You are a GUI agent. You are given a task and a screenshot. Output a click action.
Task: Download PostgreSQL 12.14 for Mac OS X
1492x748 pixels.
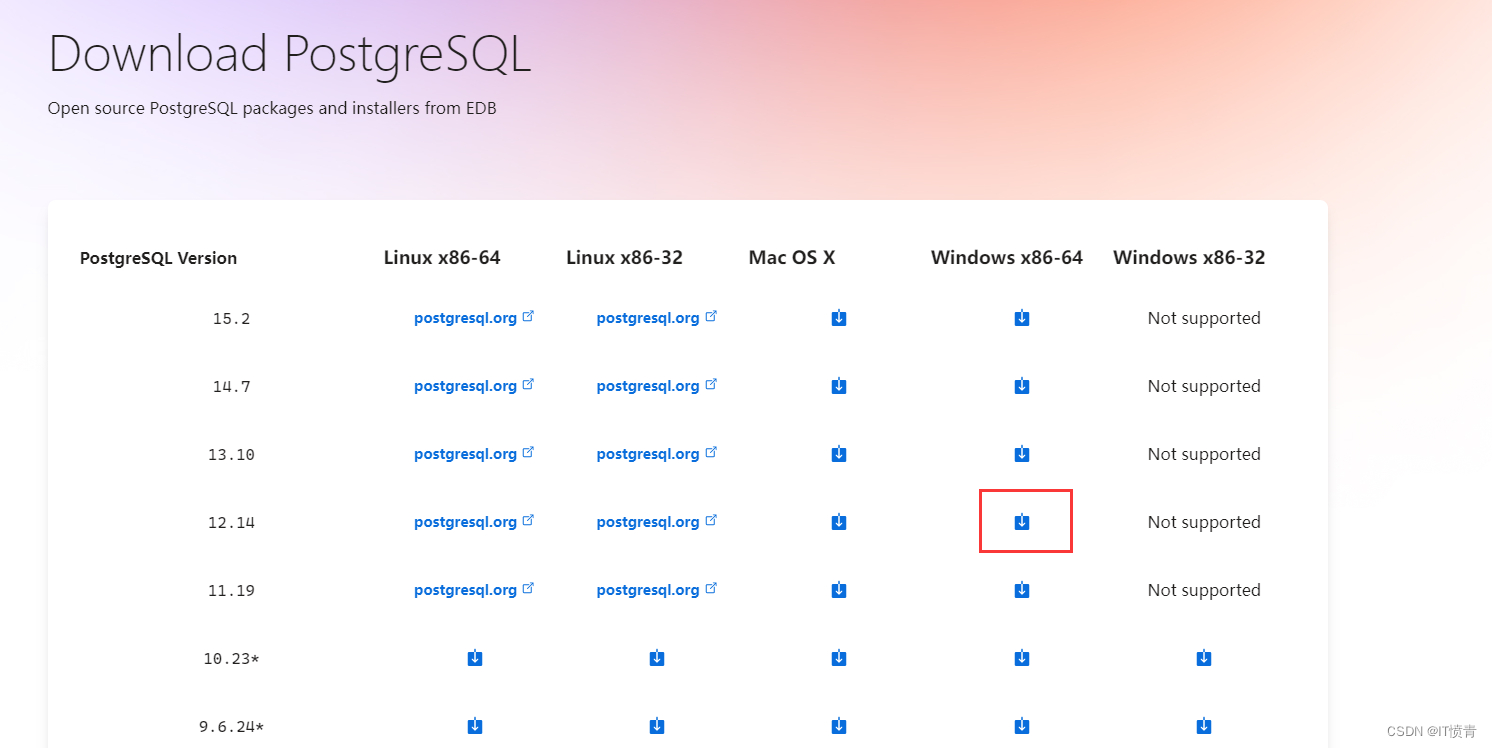point(839,522)
